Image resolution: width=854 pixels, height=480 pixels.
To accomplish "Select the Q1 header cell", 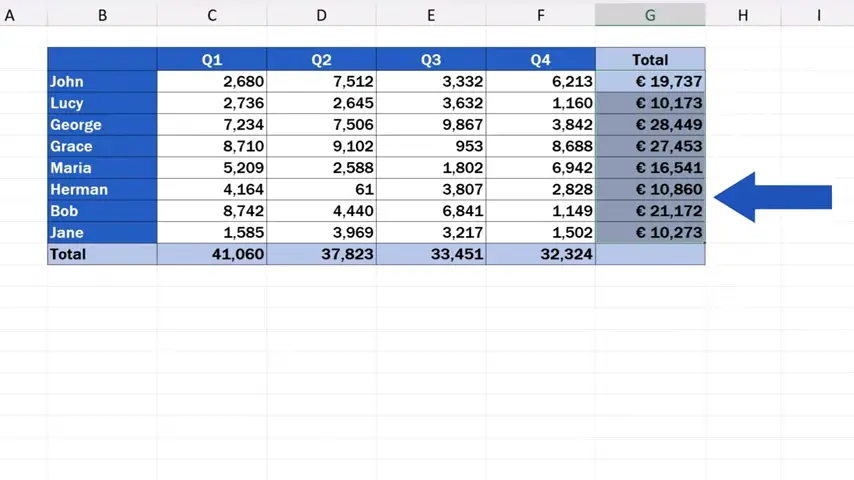I will click(x=212, y=60).
